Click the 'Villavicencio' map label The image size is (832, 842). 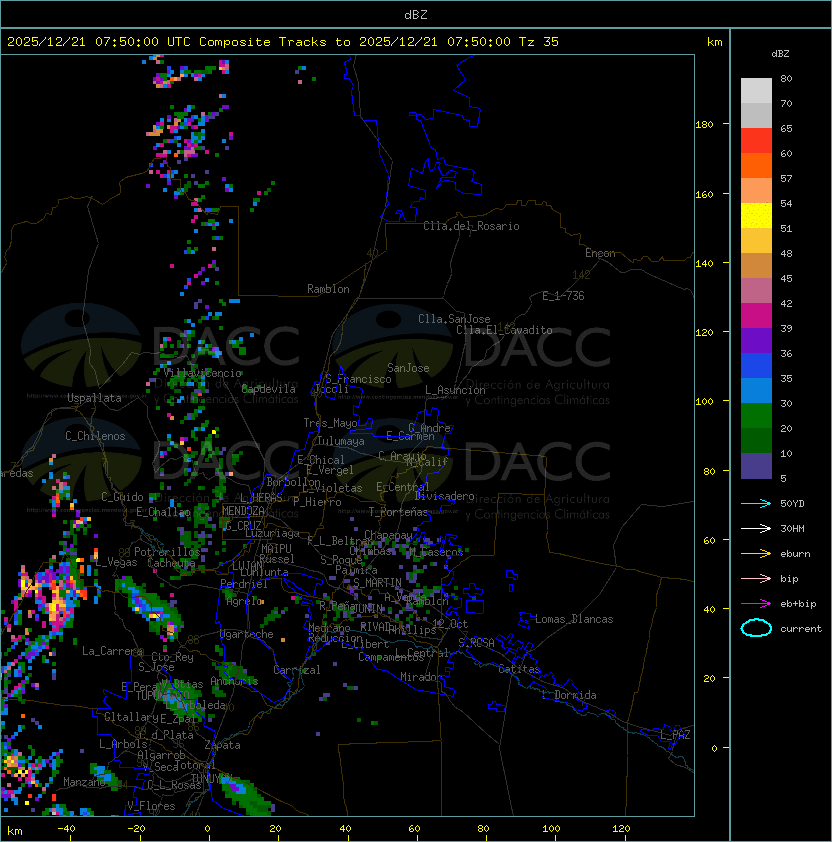[202, 373]
